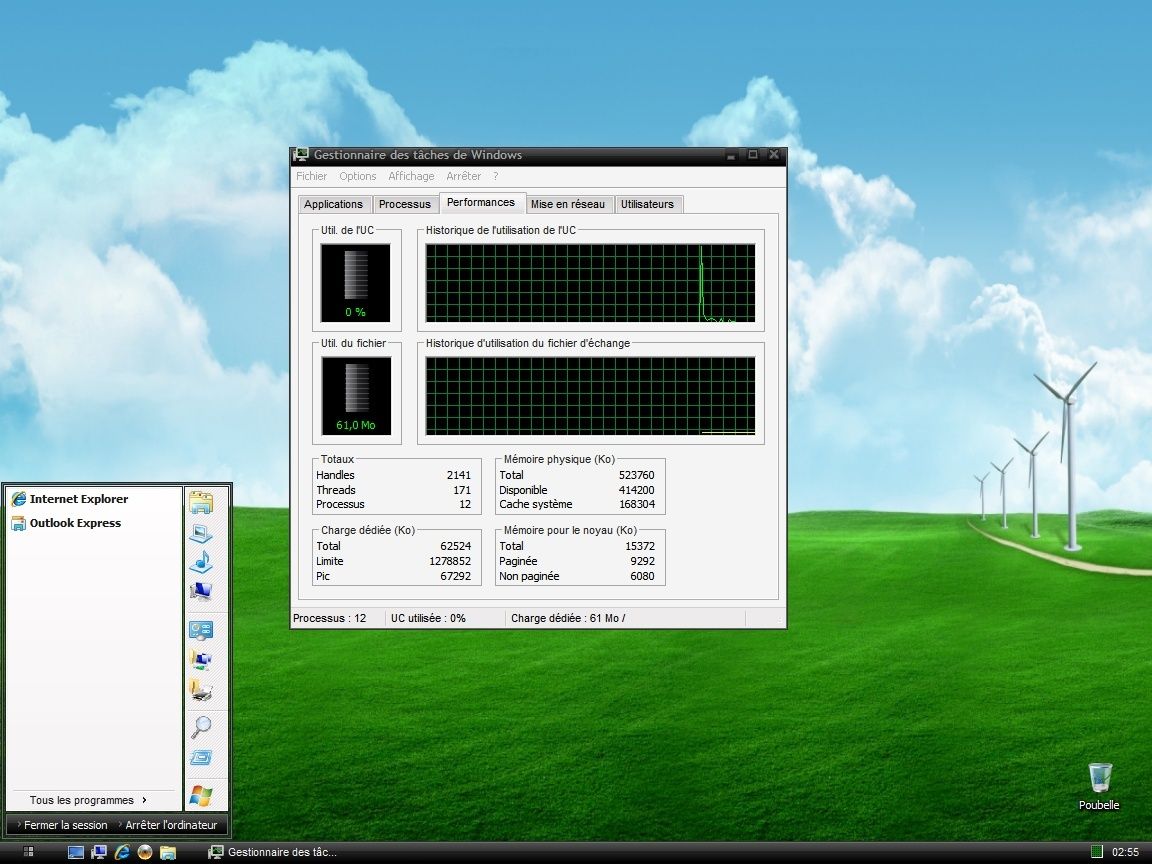This screenshot has height=864, width=1152.
Task: Click the page file usage history graph
Action: click(x=590, y=396)
